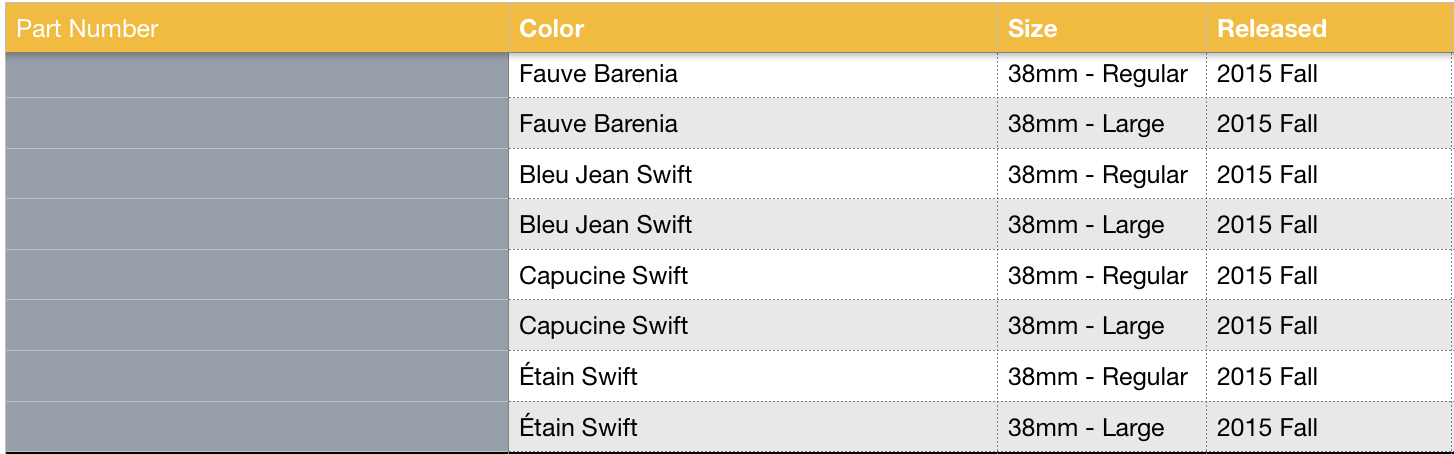
Task: Click Bleu Jean Swift cell in Large row
Action: click(753, 225)
